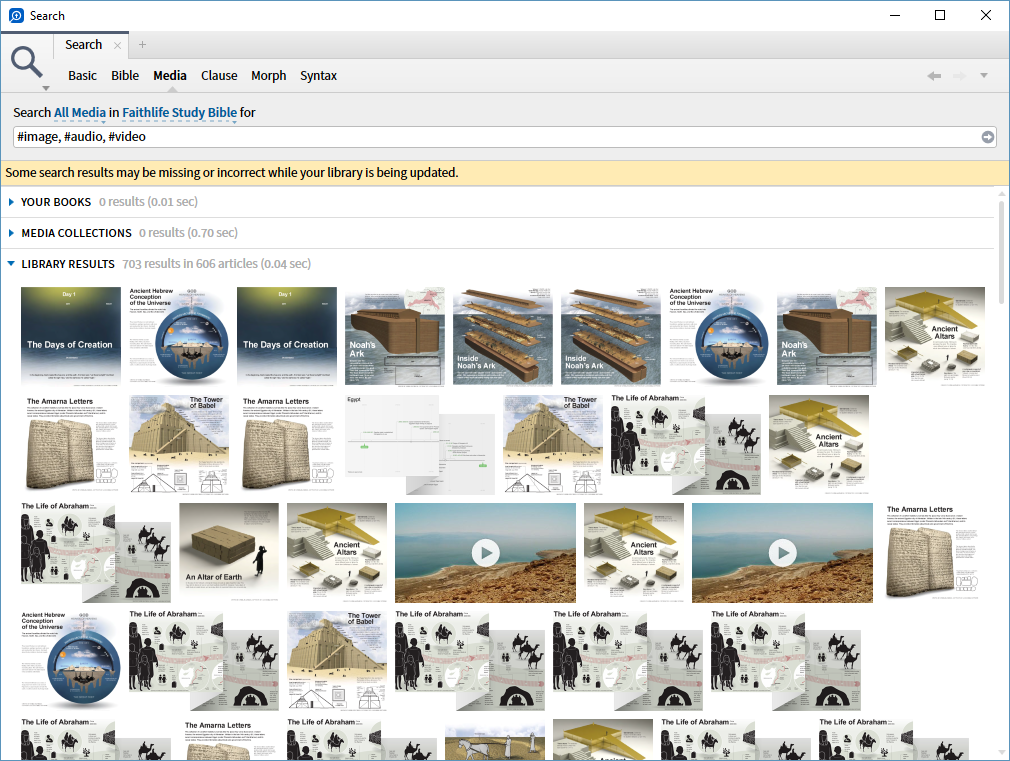Select the Syntax search tab
The image size is (1010, 761).
tap(318, 75)
